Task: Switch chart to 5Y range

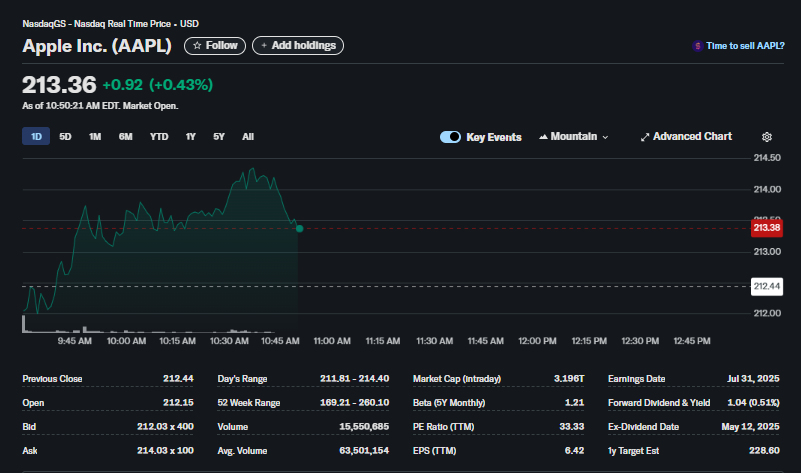Action: pos(219,136)
